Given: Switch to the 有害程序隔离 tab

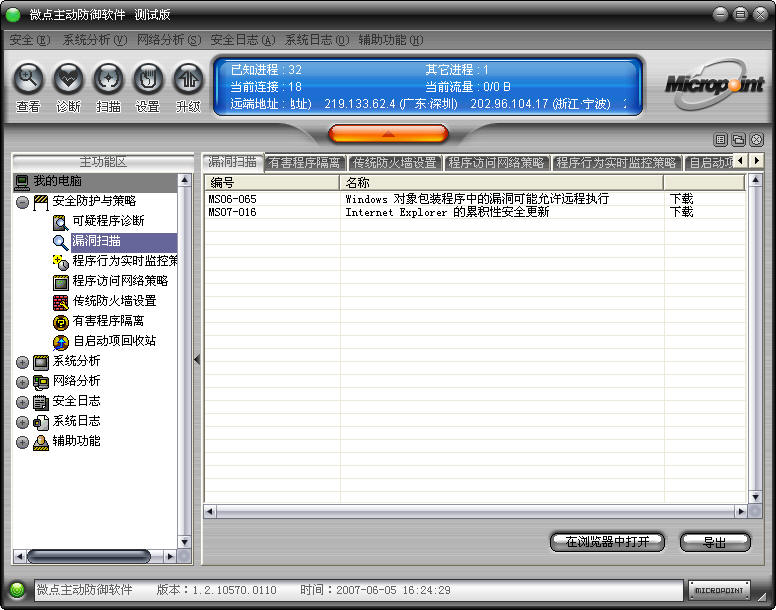Looking at the screenshot, I should [305, 163].
